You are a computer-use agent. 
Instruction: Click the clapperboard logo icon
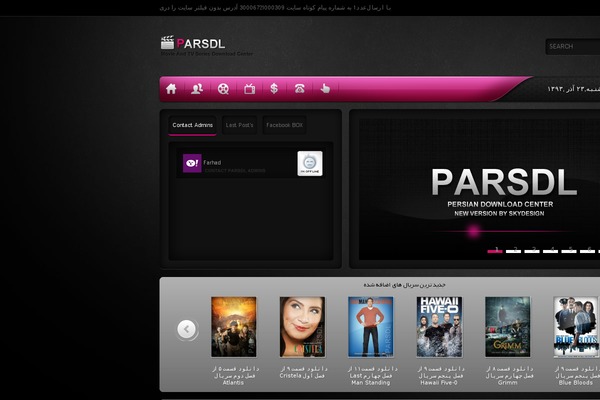click(167, 42)
